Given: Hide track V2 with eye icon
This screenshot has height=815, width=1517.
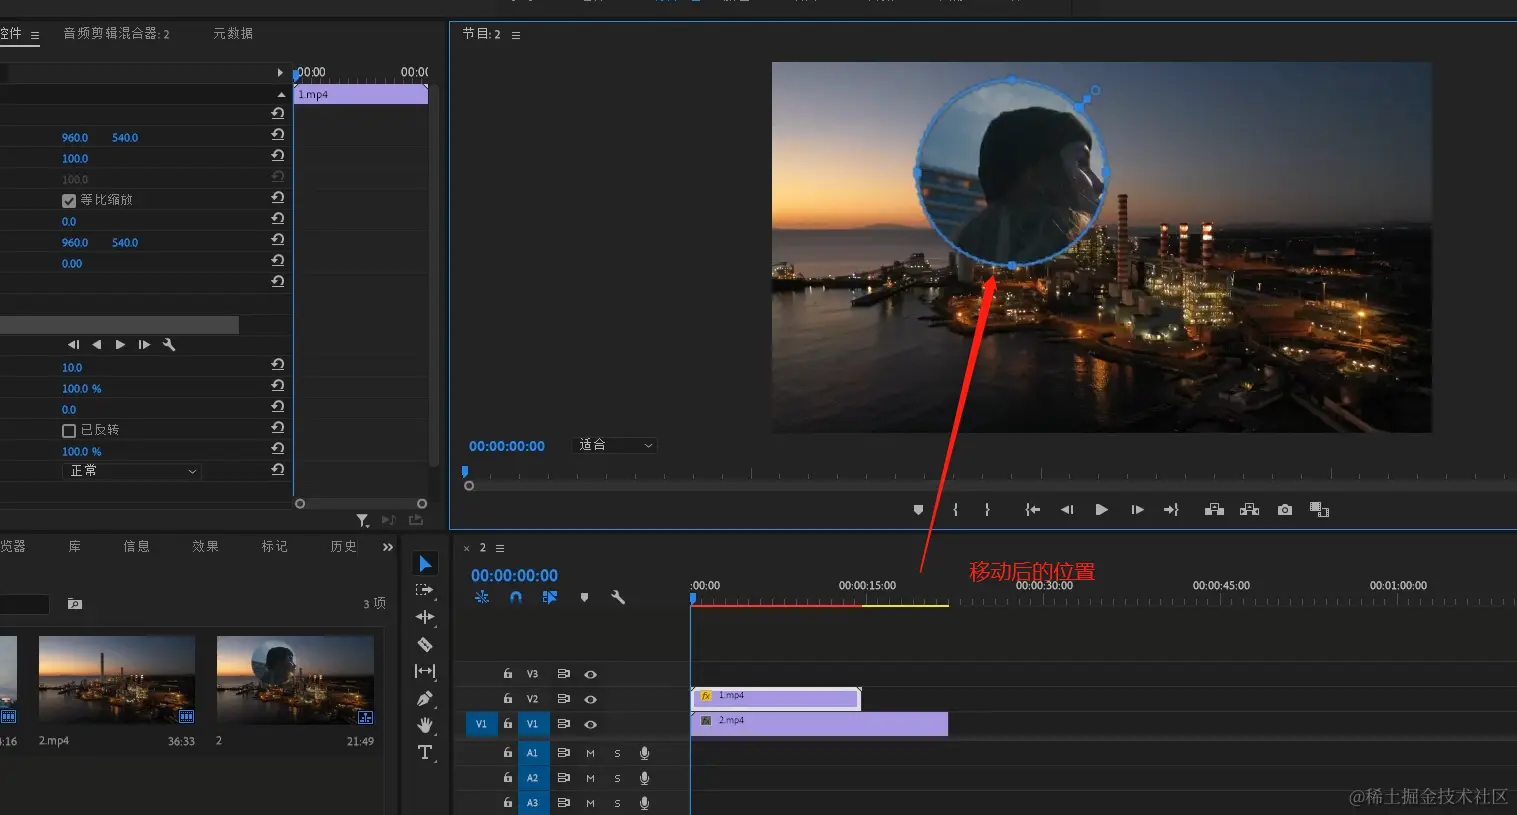Looking at the screenshot, I should [590, 699].
